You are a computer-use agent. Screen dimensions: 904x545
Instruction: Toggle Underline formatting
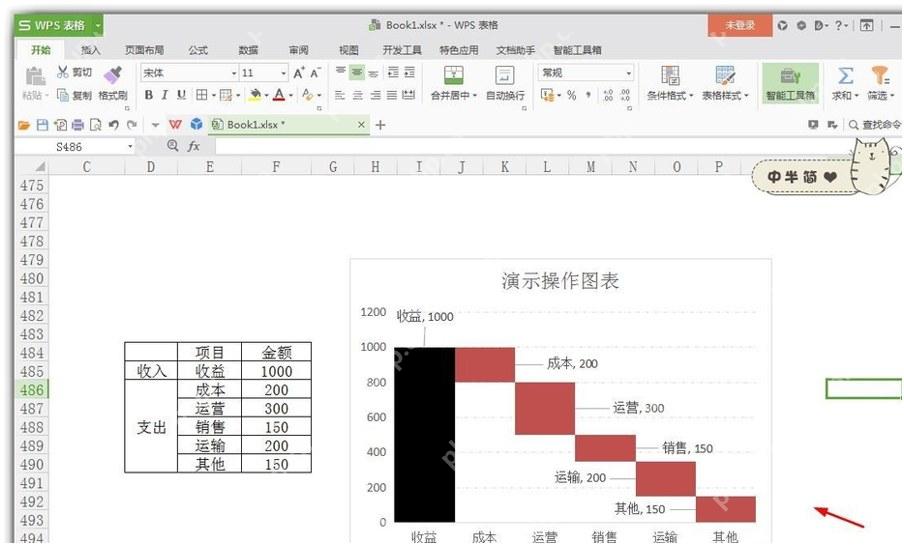click(182, 95)
